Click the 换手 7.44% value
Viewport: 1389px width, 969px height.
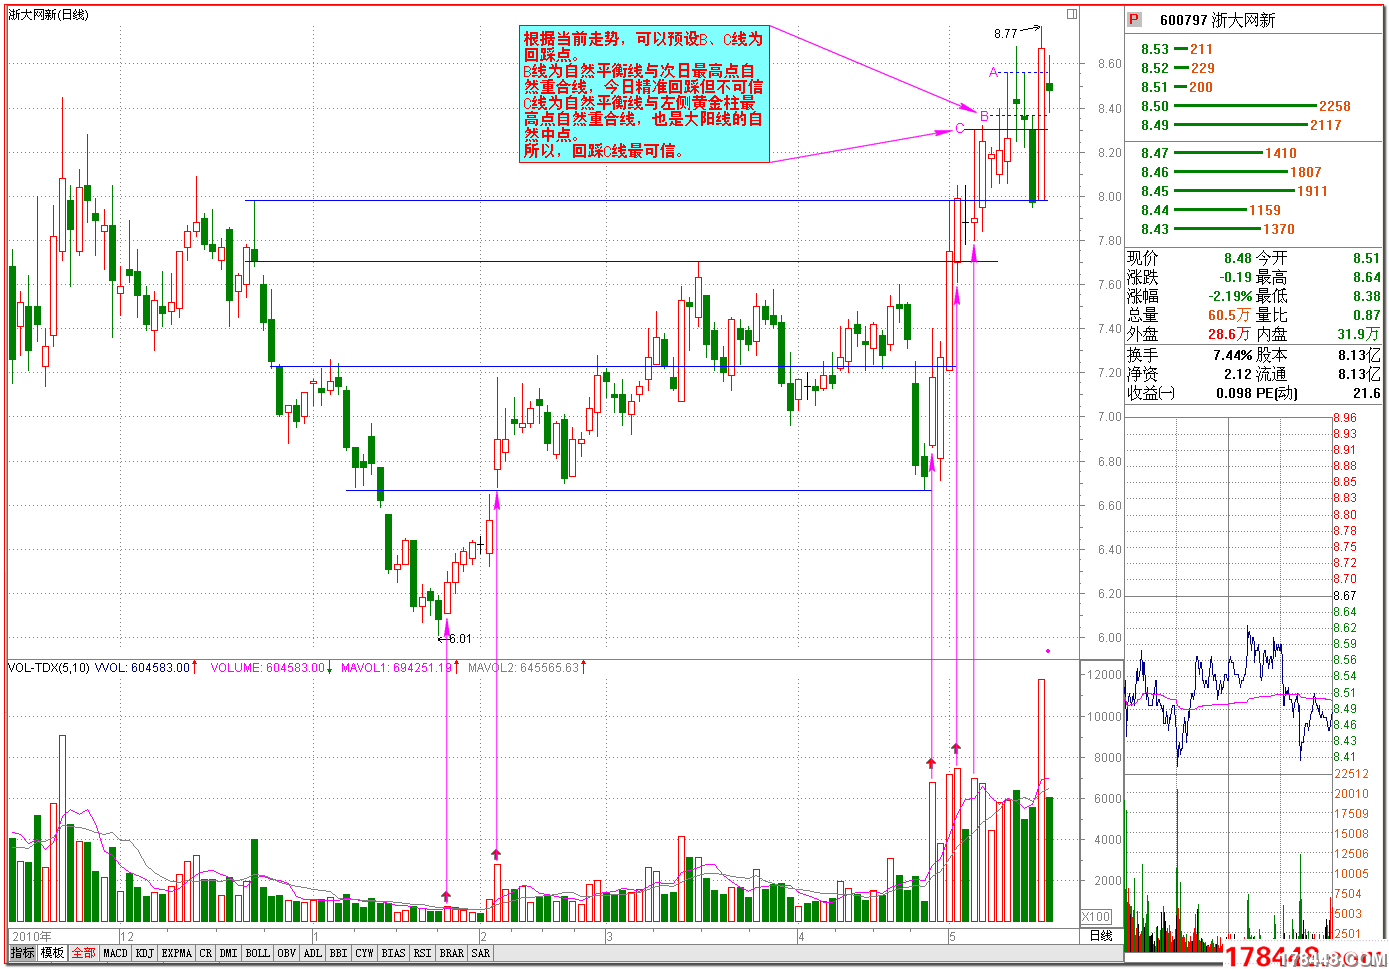tap(1232, 355)
